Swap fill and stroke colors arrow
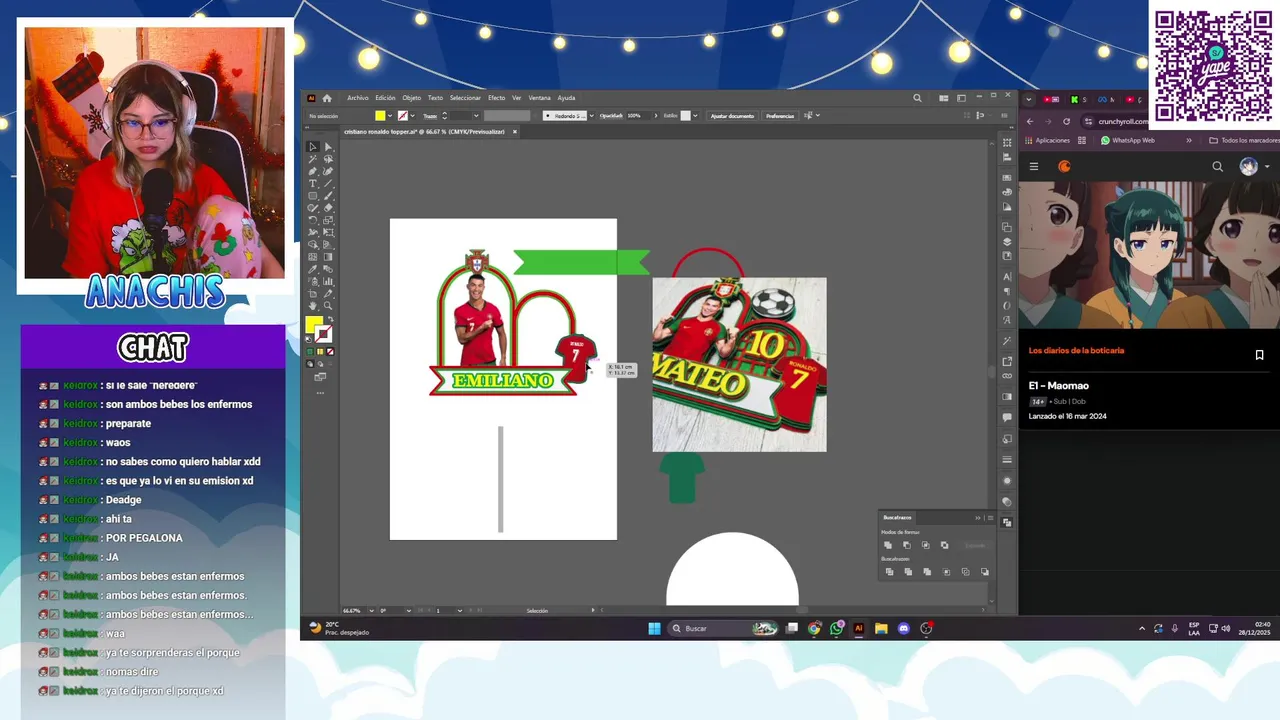 tap(330, 318)
